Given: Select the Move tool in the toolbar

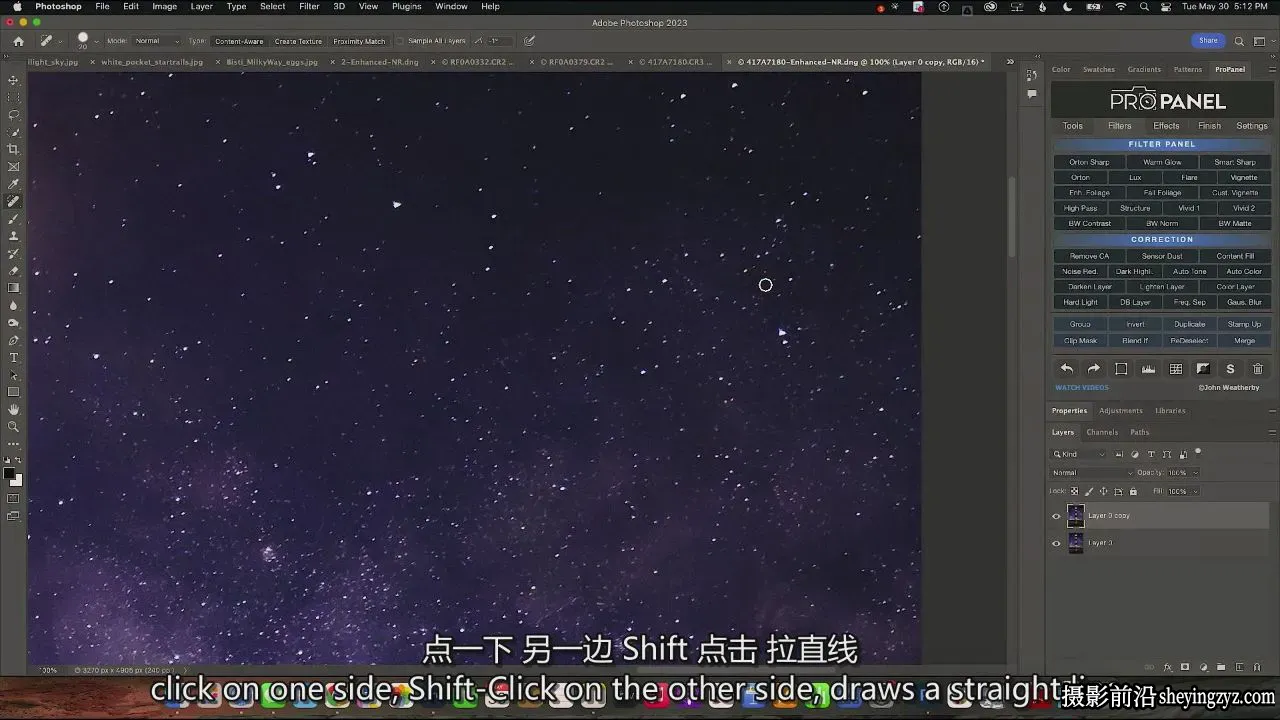Looking at the screenshot, I should (13, 80).
